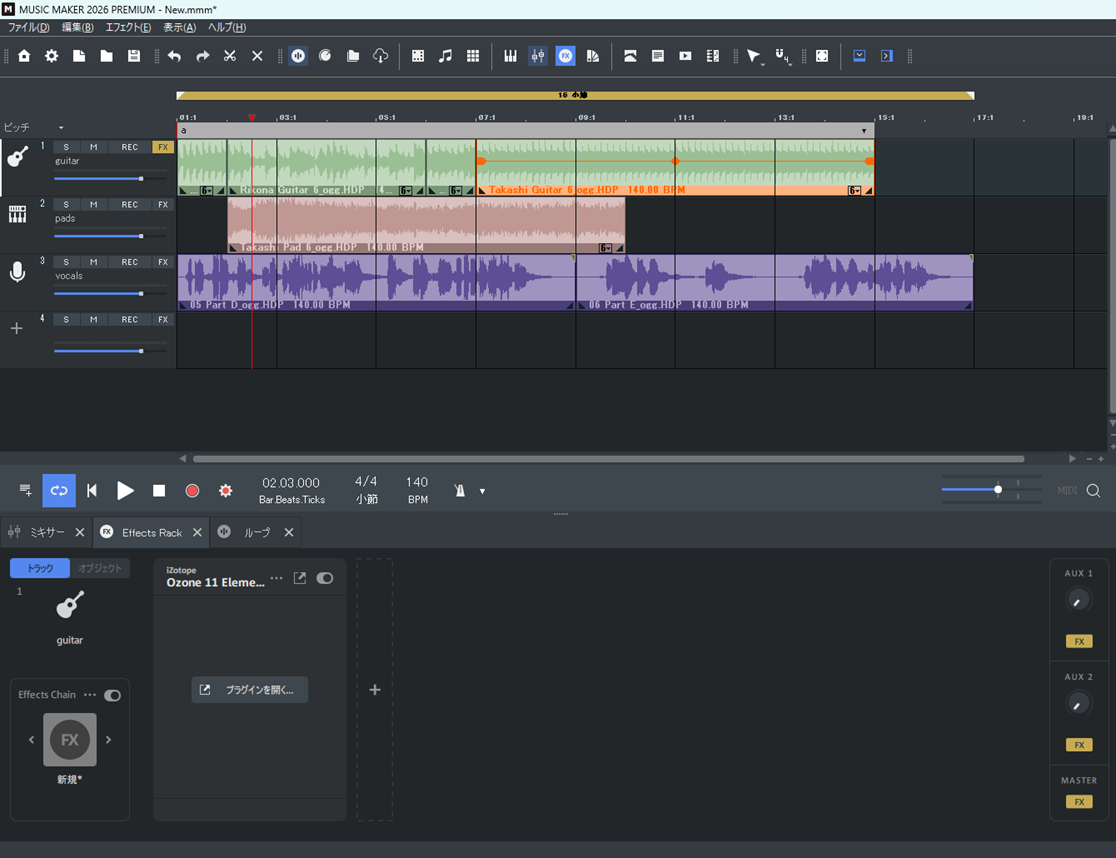Adjust the vocals track volume slider
The width and height of the screenshot is (1116, 858).
pos(141,294)
